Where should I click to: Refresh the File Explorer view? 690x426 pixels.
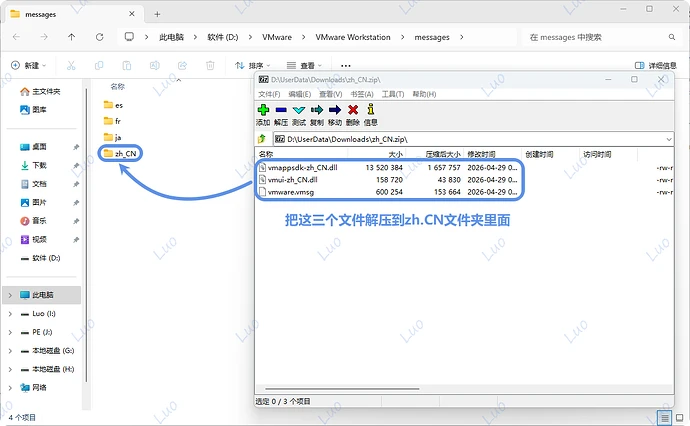[99, 37]
